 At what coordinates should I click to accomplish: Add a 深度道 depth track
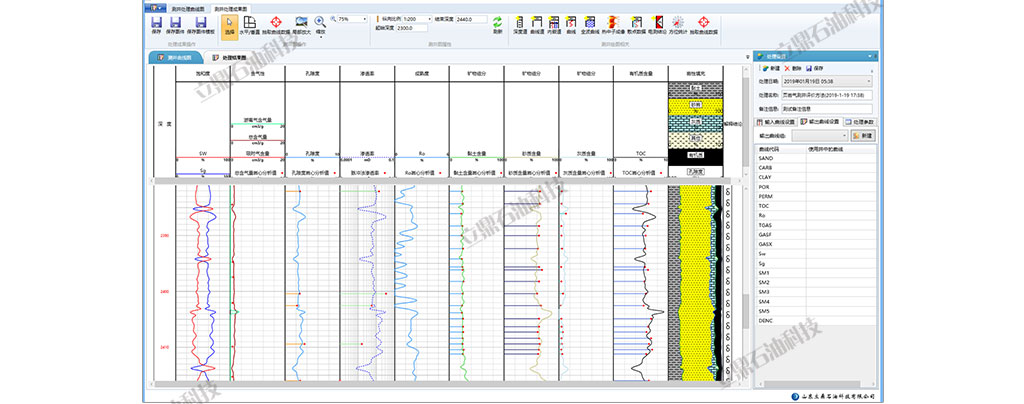(x=520, y=24)
